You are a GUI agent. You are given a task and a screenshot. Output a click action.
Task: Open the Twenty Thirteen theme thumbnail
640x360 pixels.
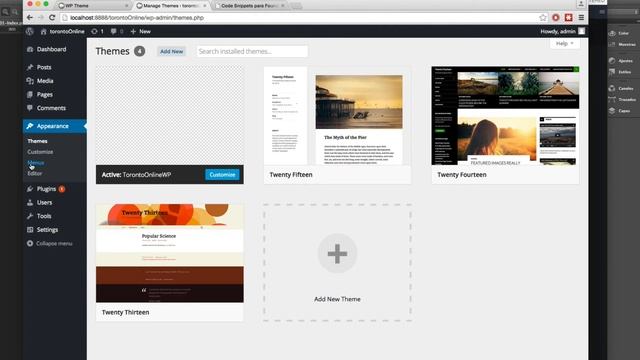(x=170, y=253)
